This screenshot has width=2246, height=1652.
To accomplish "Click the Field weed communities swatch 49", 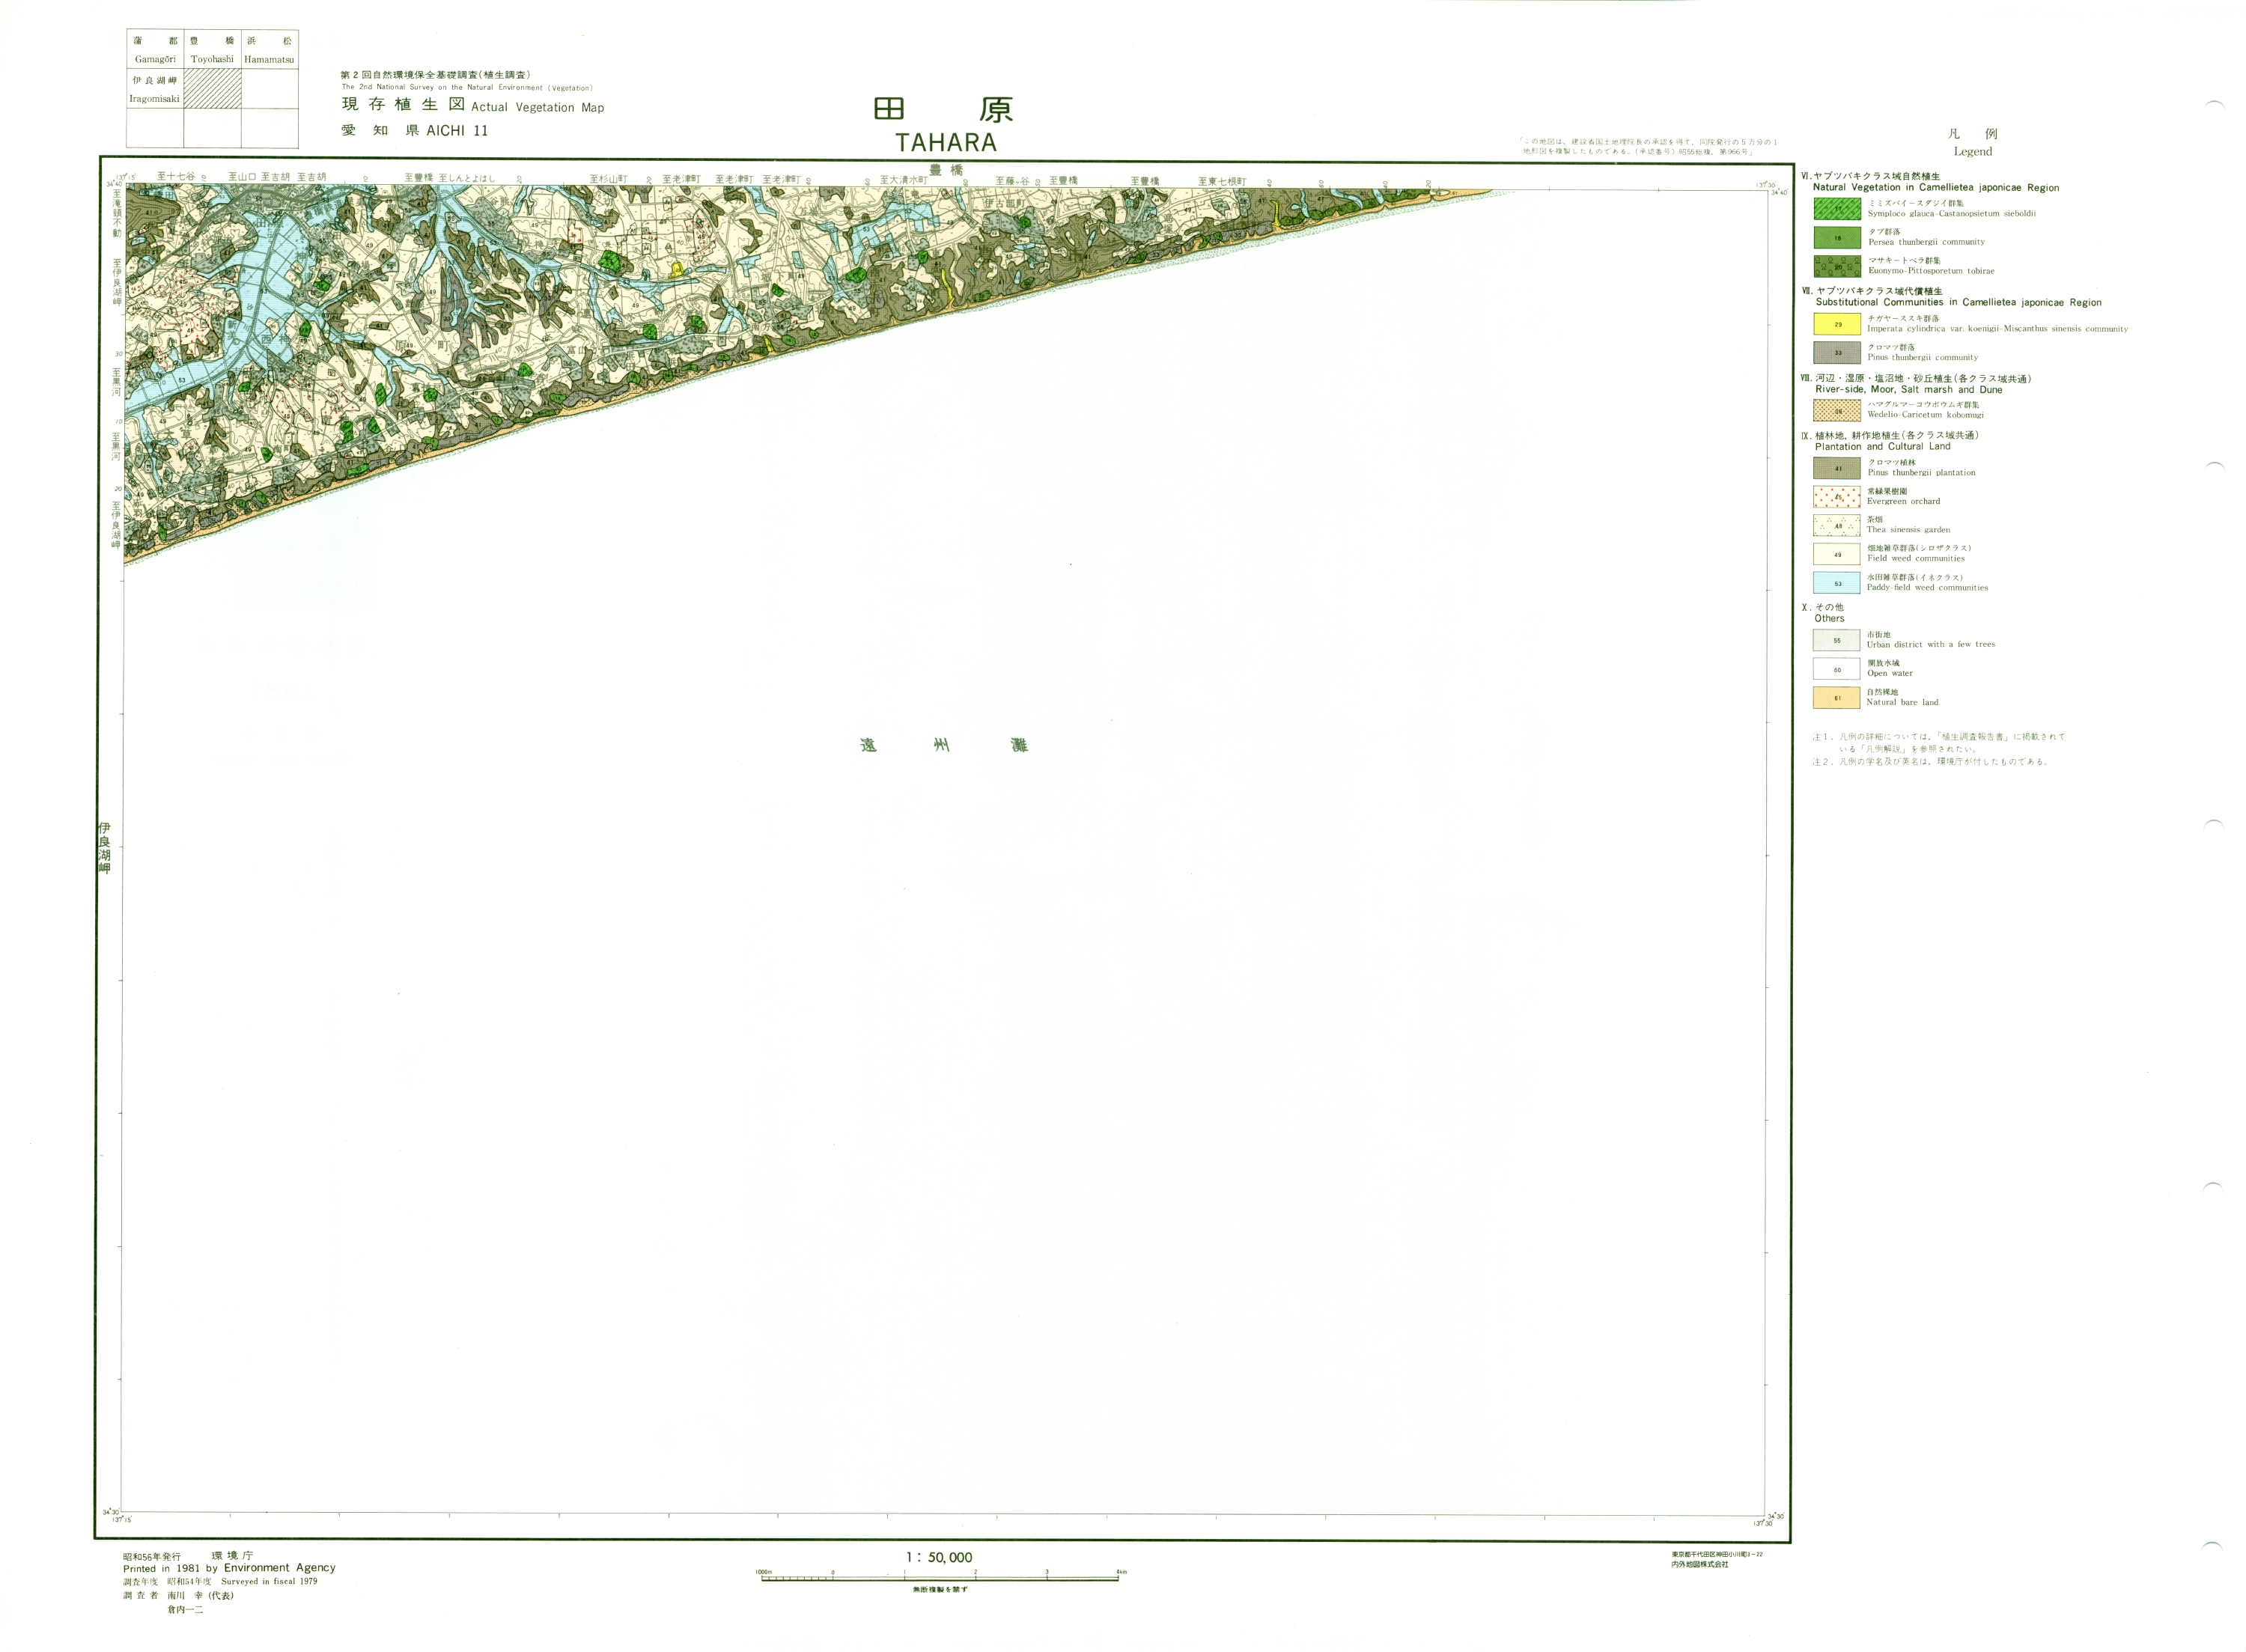I will coord(1837,554).
